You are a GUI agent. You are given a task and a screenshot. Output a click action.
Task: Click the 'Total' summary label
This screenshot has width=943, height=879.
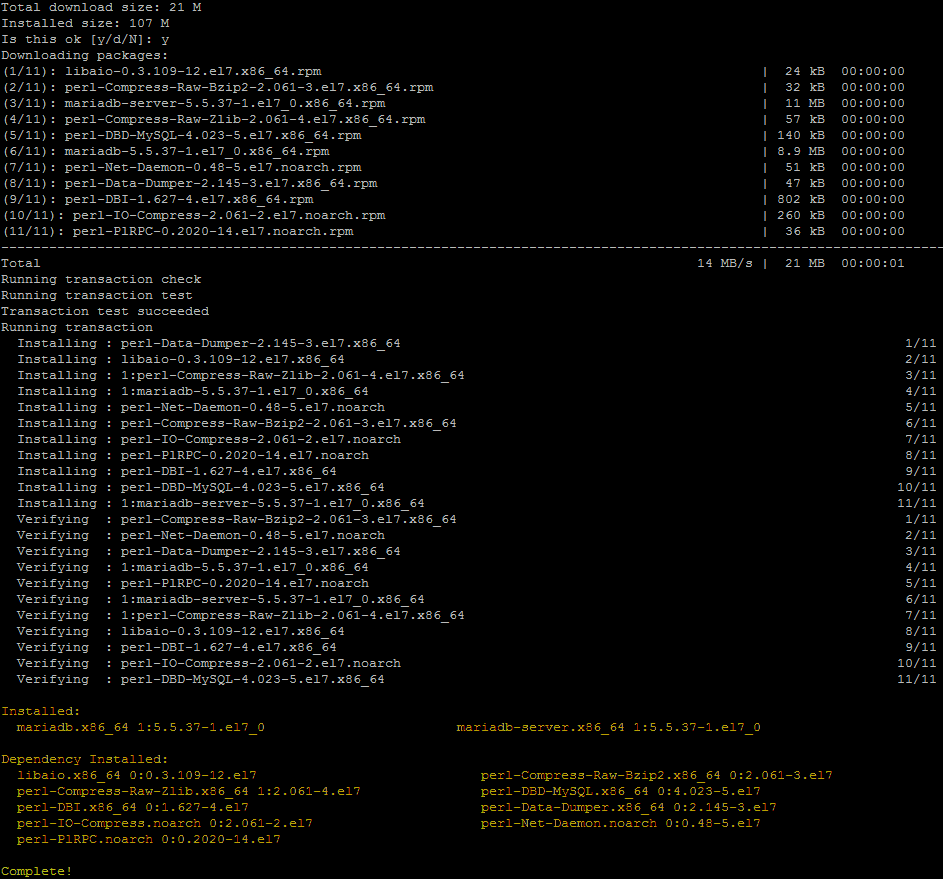click(x=21, y=263)
